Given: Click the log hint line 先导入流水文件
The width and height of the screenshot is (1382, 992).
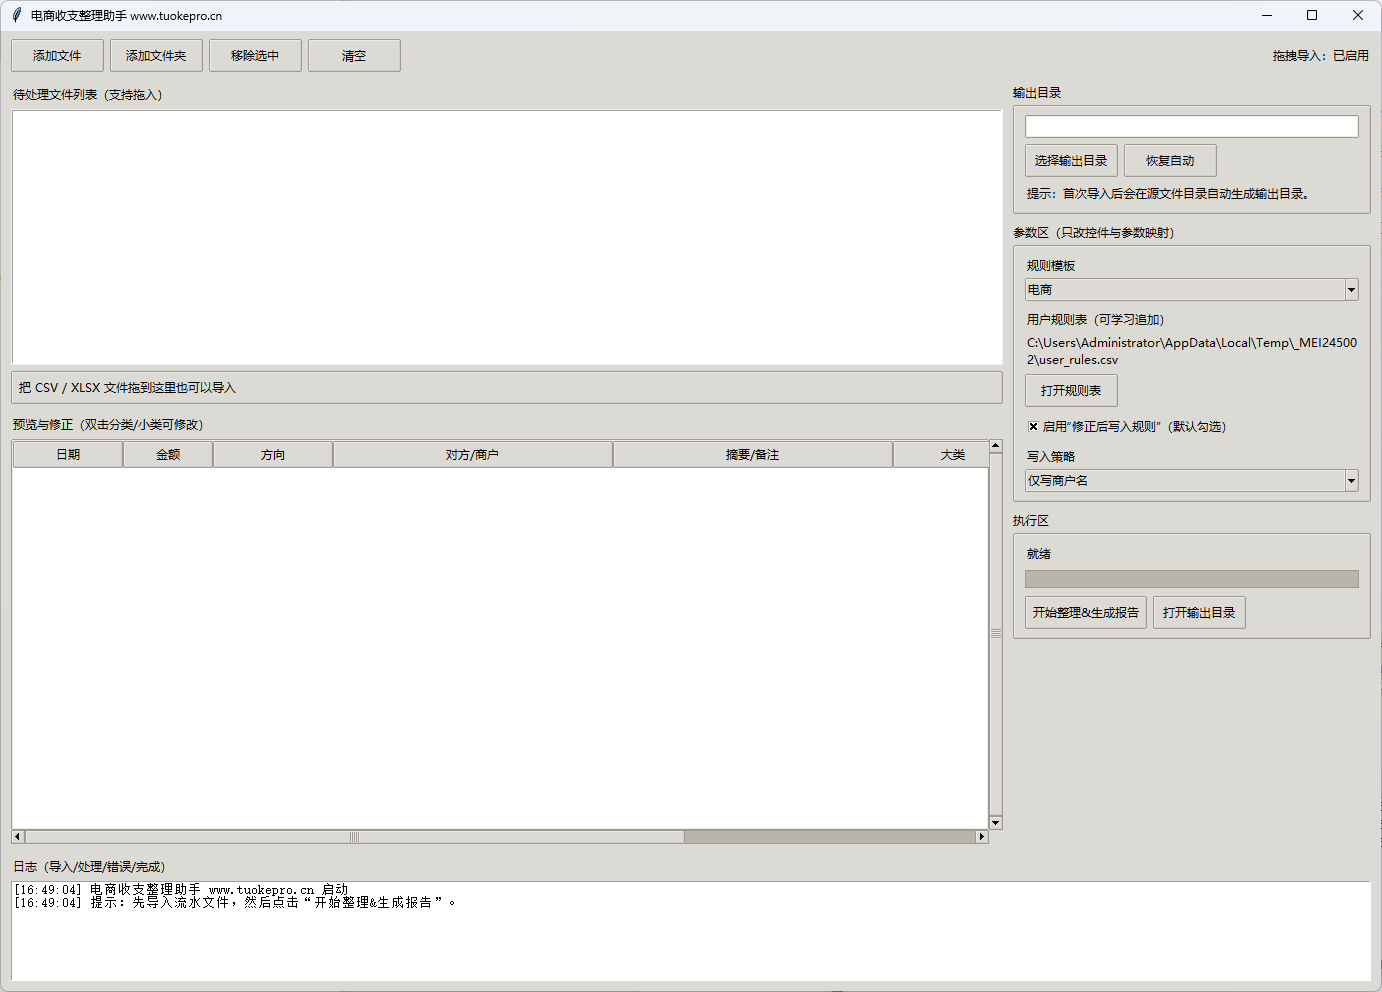Looking at the screenshot, I should point(235,902).
